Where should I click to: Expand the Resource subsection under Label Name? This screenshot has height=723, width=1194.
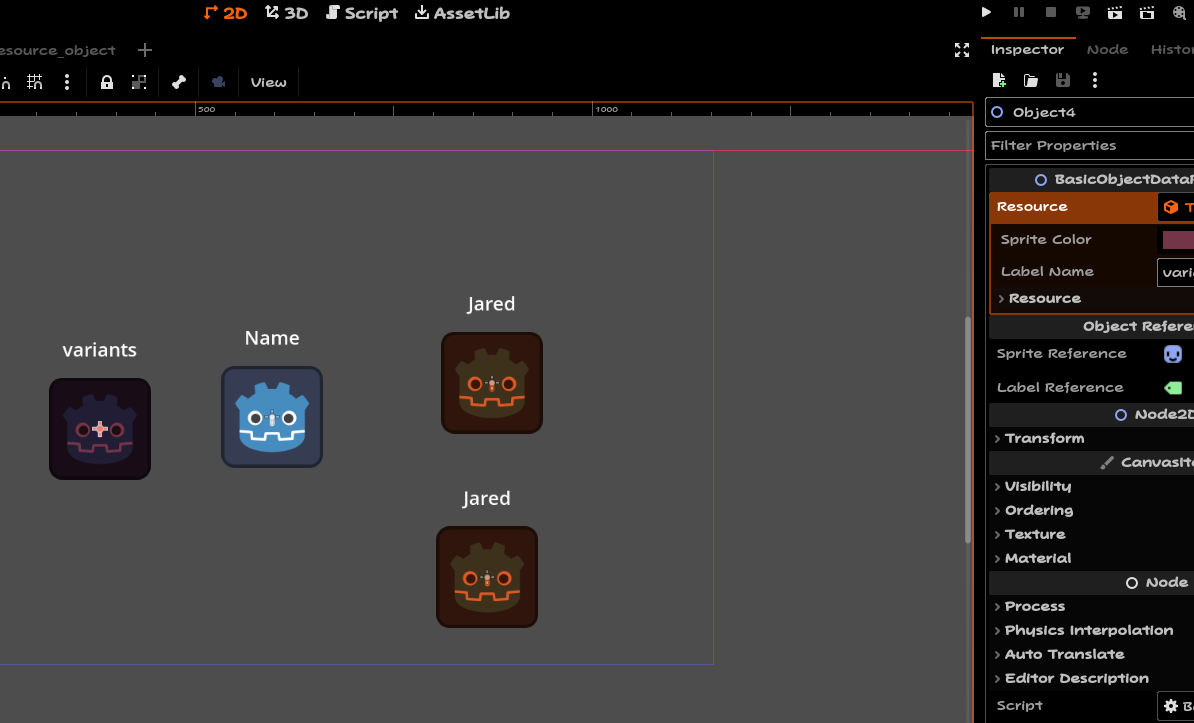1043,298
